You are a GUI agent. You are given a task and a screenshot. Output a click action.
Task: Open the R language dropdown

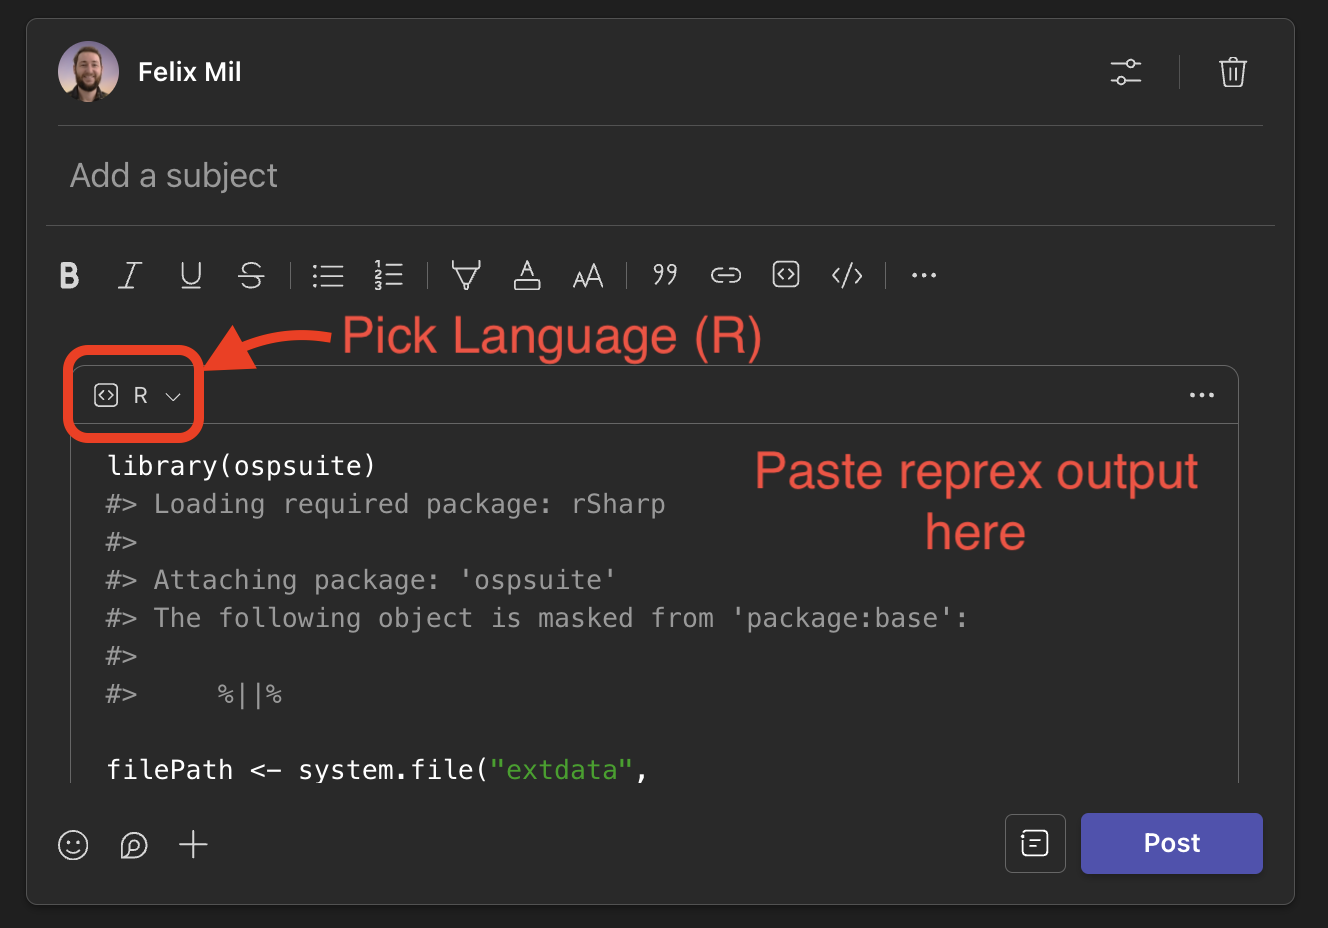[138, 396]
